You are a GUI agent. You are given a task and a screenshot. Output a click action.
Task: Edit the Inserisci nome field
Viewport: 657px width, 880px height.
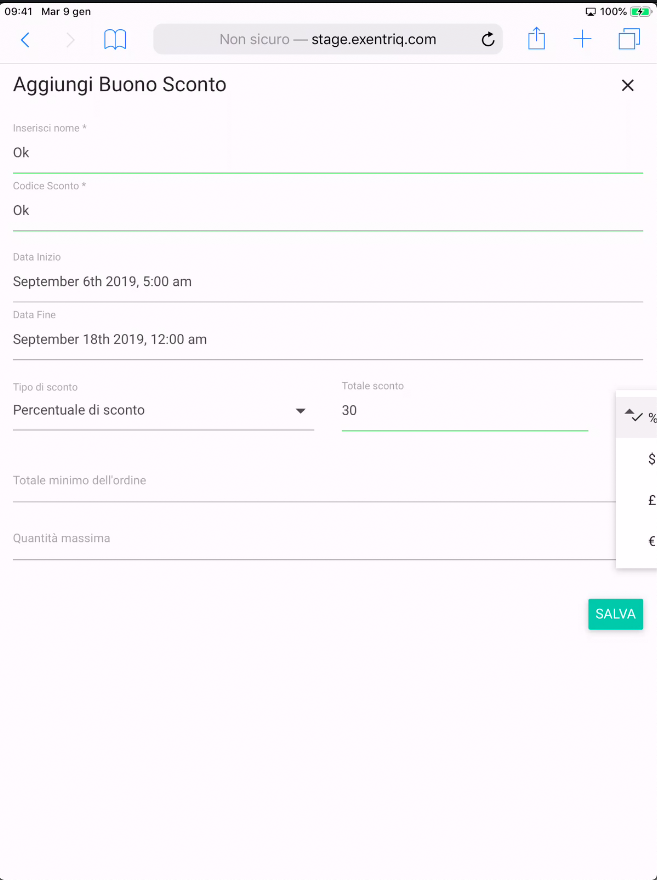(x=327, y=153)
